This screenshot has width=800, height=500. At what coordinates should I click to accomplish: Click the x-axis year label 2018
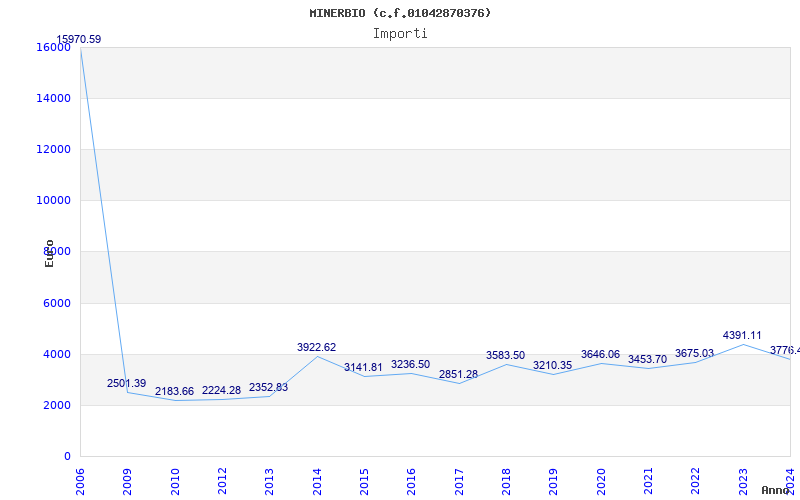506,482
